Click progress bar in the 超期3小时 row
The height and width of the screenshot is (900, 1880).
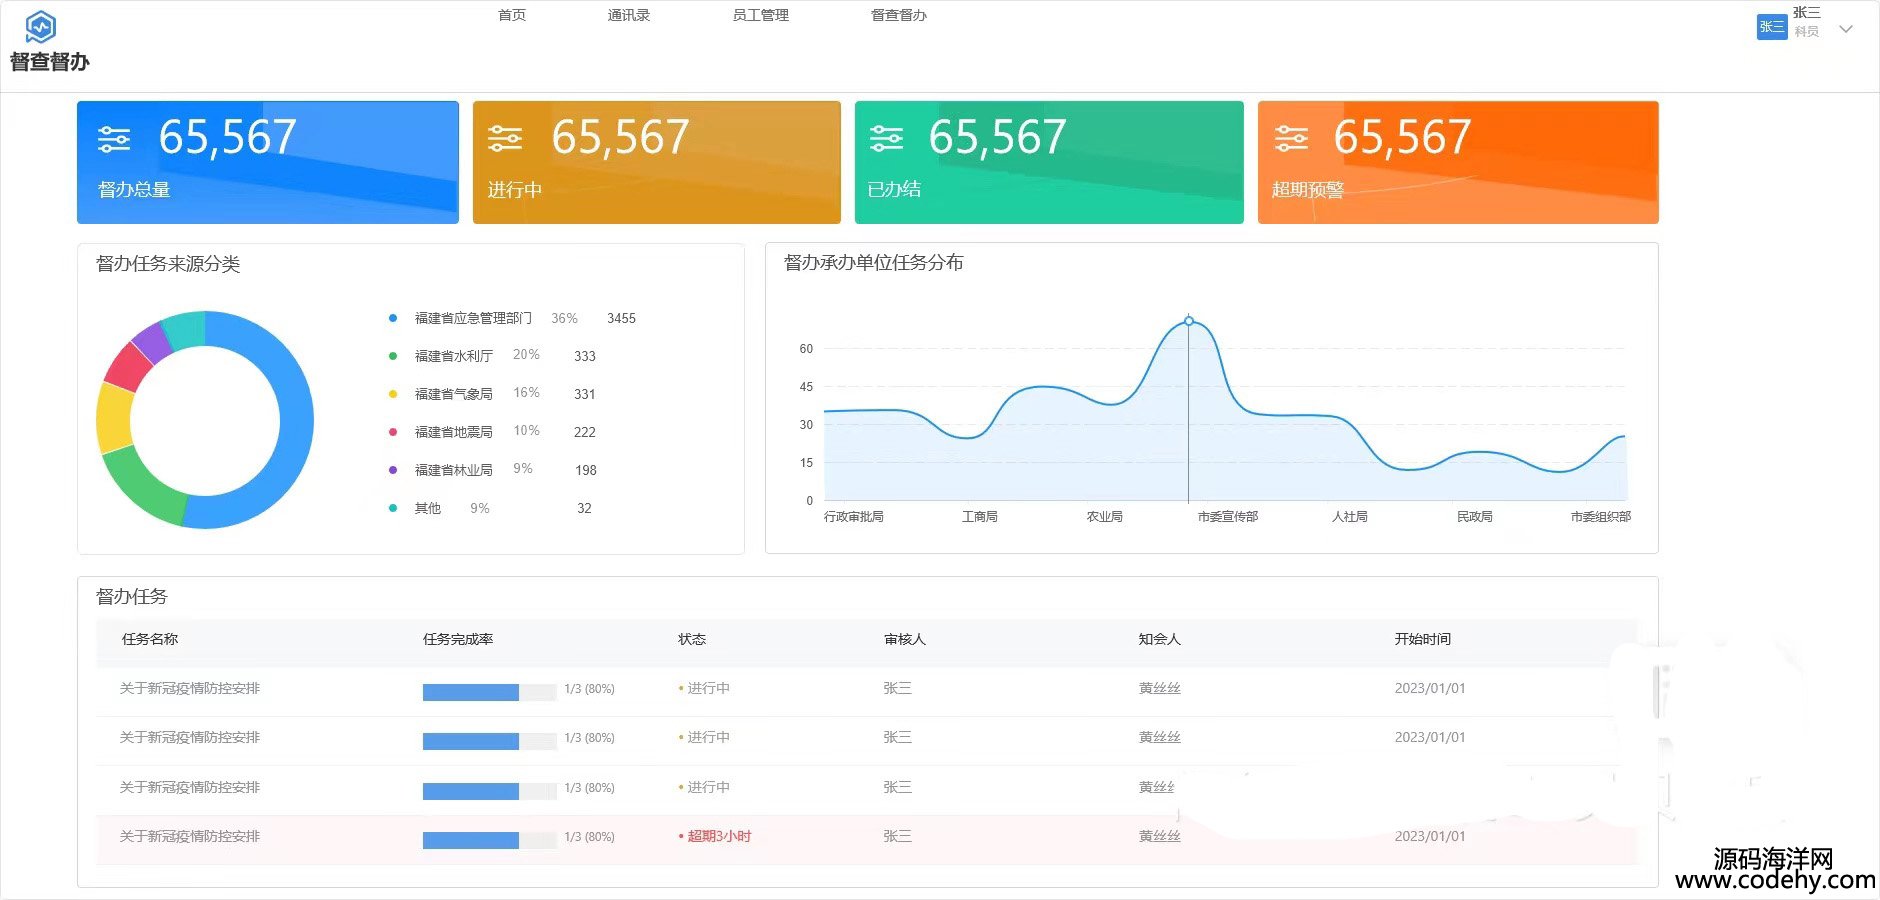click(x=490, y=841)
